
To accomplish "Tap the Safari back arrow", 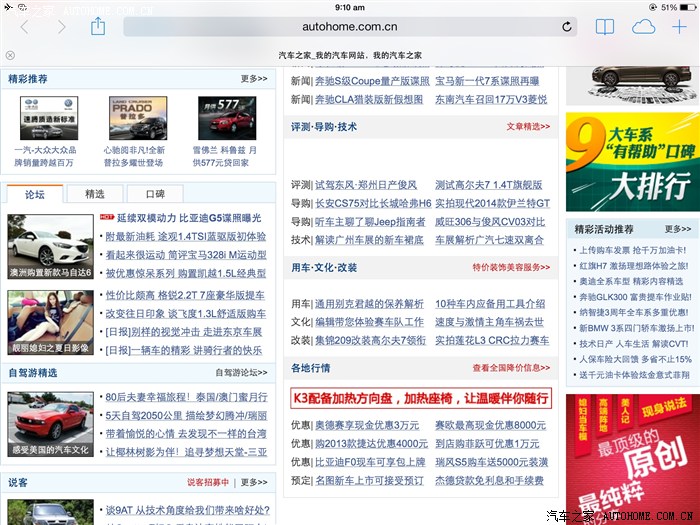I will click(25, 27).
